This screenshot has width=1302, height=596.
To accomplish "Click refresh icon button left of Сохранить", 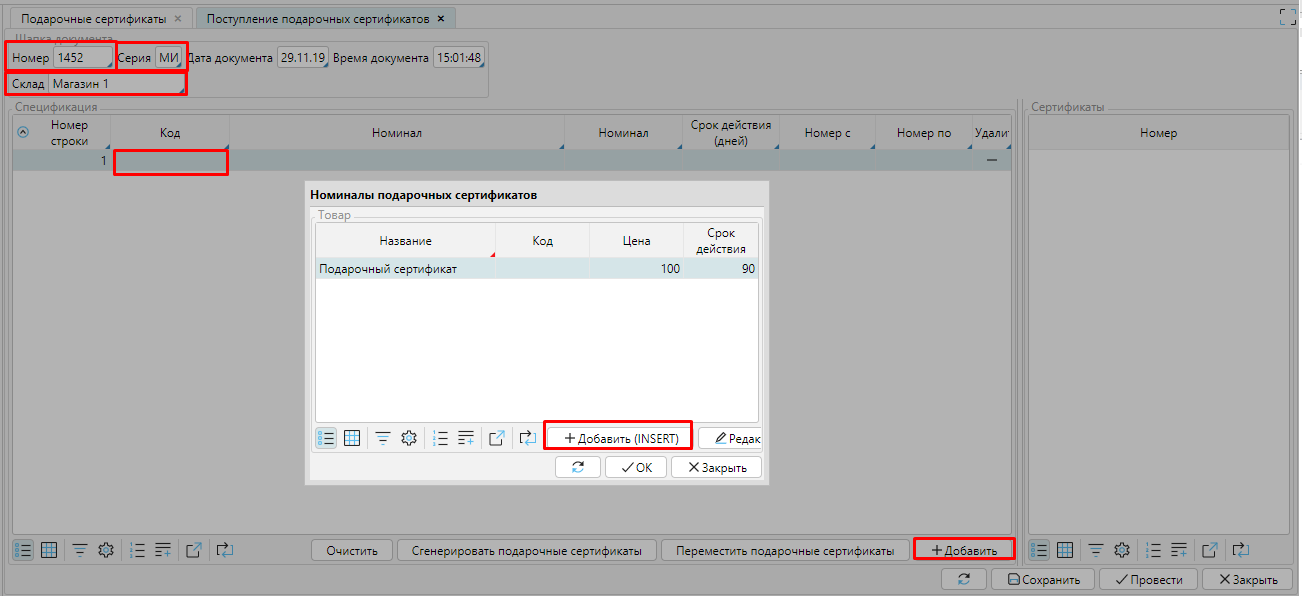I will 964,579.
